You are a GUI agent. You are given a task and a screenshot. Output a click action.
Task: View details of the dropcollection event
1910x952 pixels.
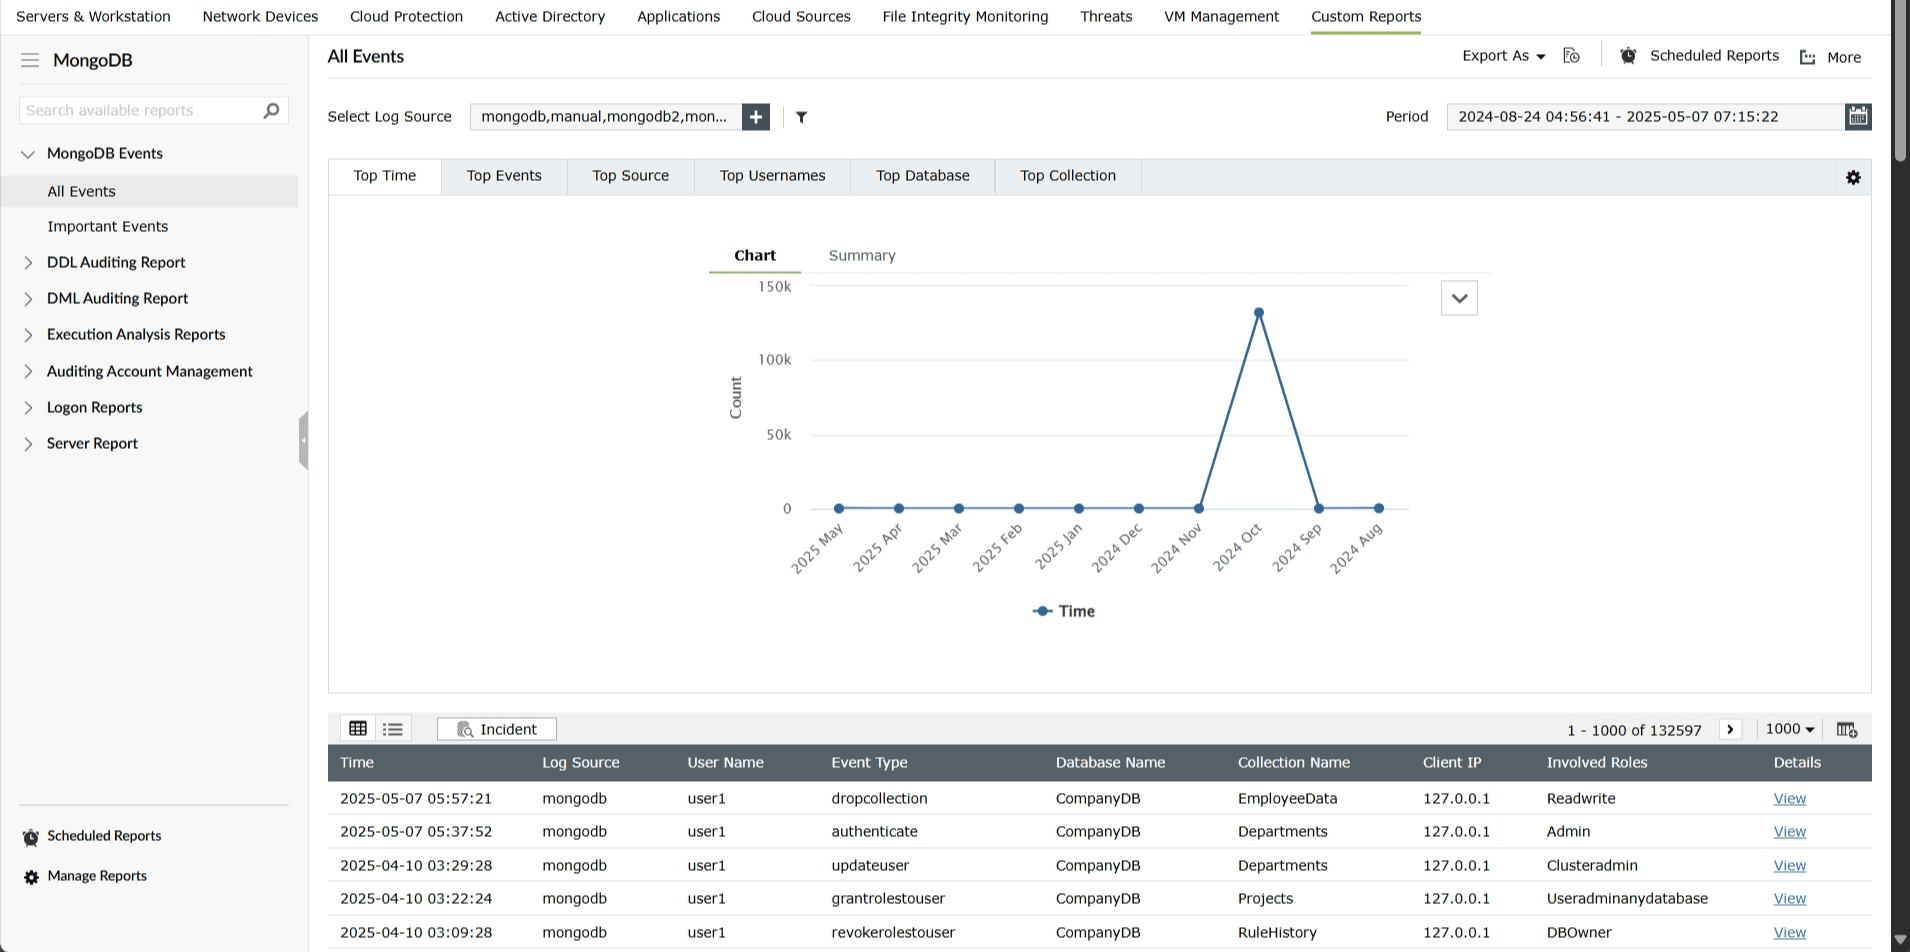tap(1789, 798)
